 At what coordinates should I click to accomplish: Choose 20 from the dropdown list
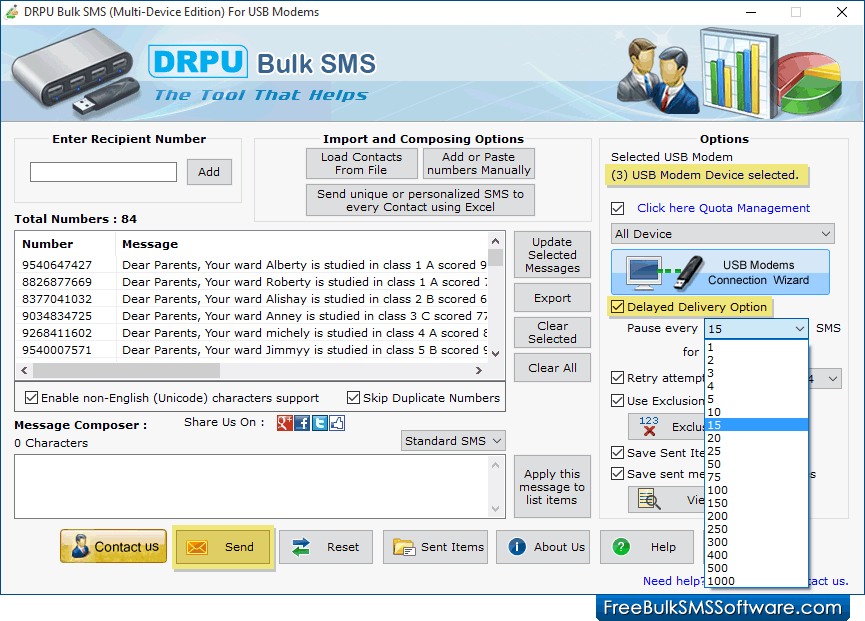(x=756, y=438)
